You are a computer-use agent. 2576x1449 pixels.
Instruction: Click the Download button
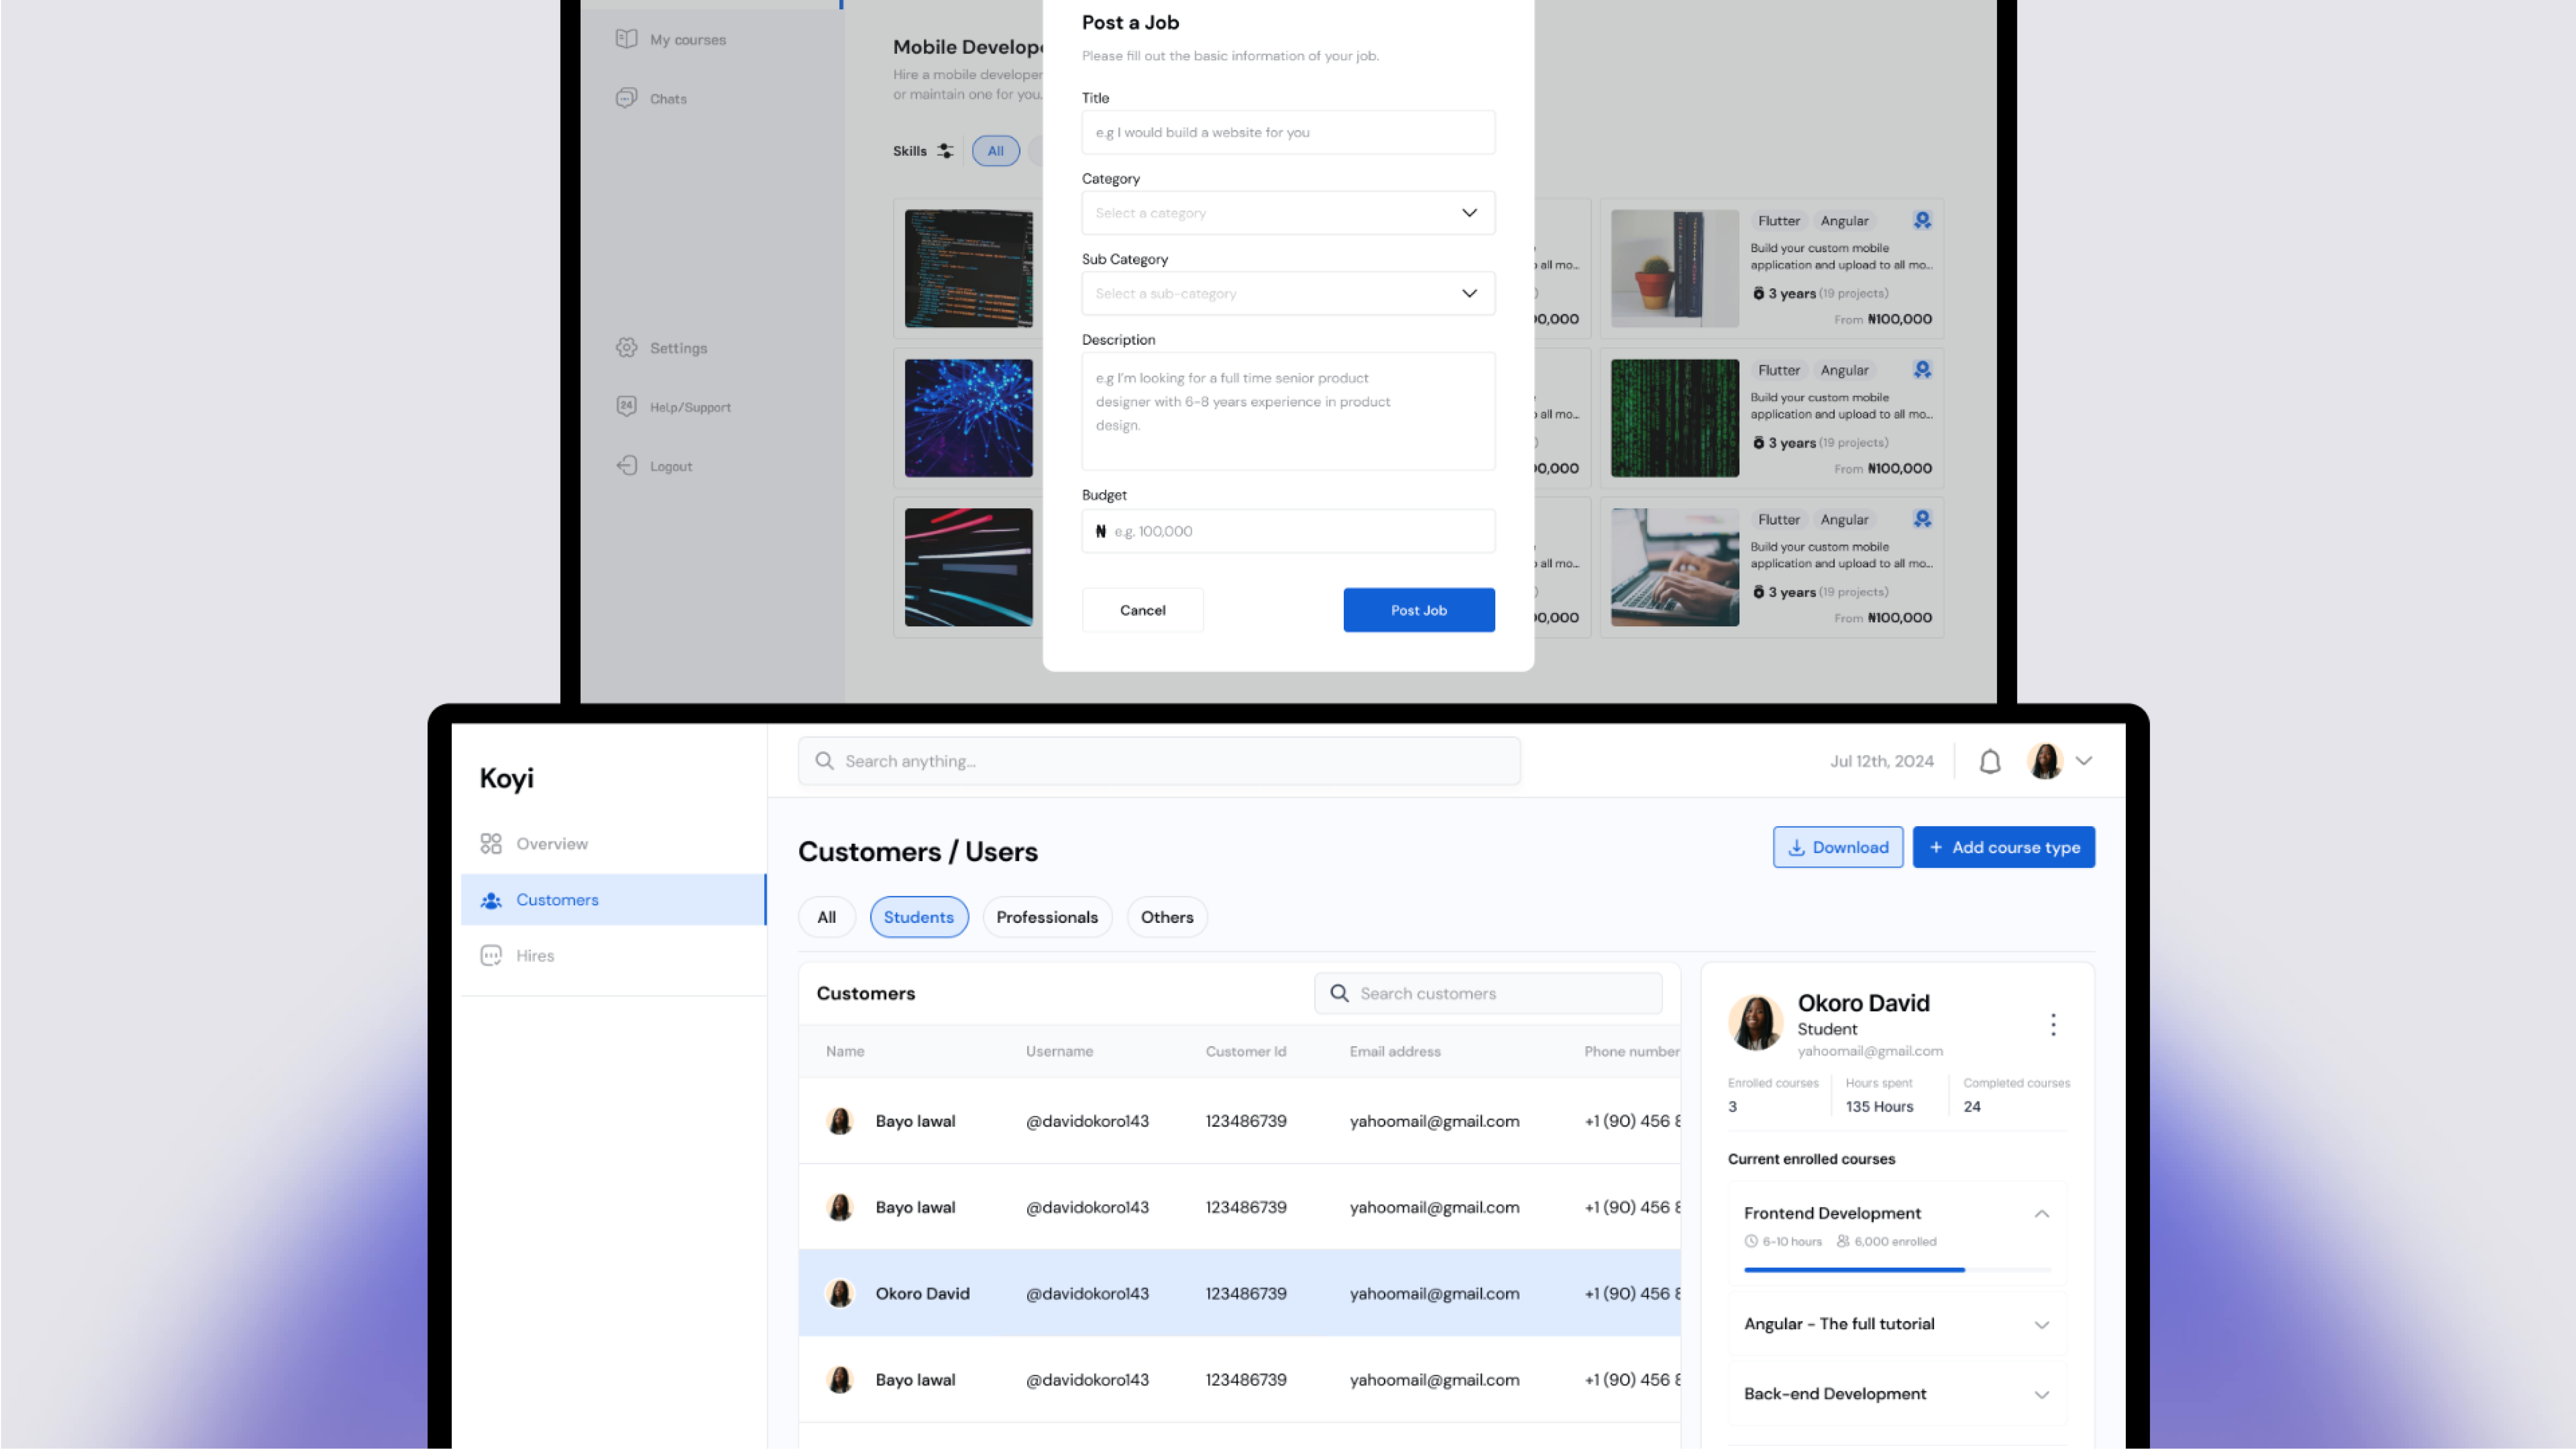pos(1838,847)
